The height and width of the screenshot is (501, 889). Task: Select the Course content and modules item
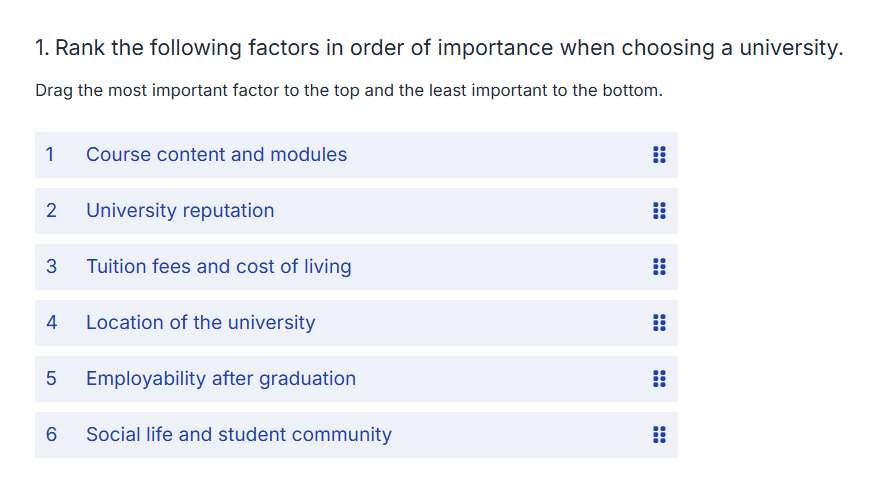[x=356, y=155]
